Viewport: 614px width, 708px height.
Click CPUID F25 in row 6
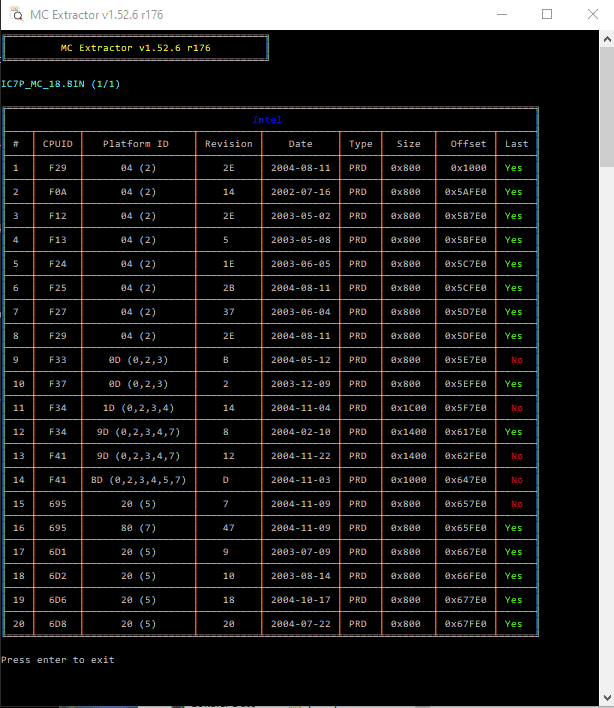pyautogui.click(x=57, y=288)
